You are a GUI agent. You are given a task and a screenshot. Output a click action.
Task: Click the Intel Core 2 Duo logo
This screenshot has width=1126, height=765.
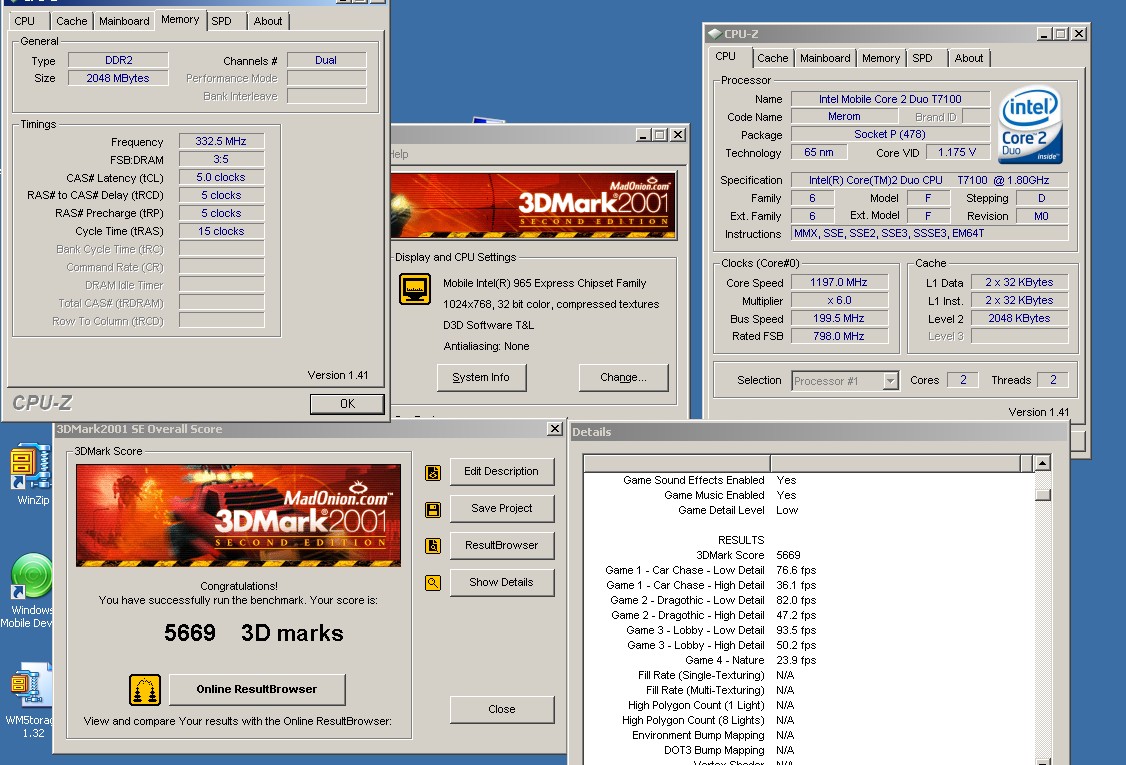1030,124
